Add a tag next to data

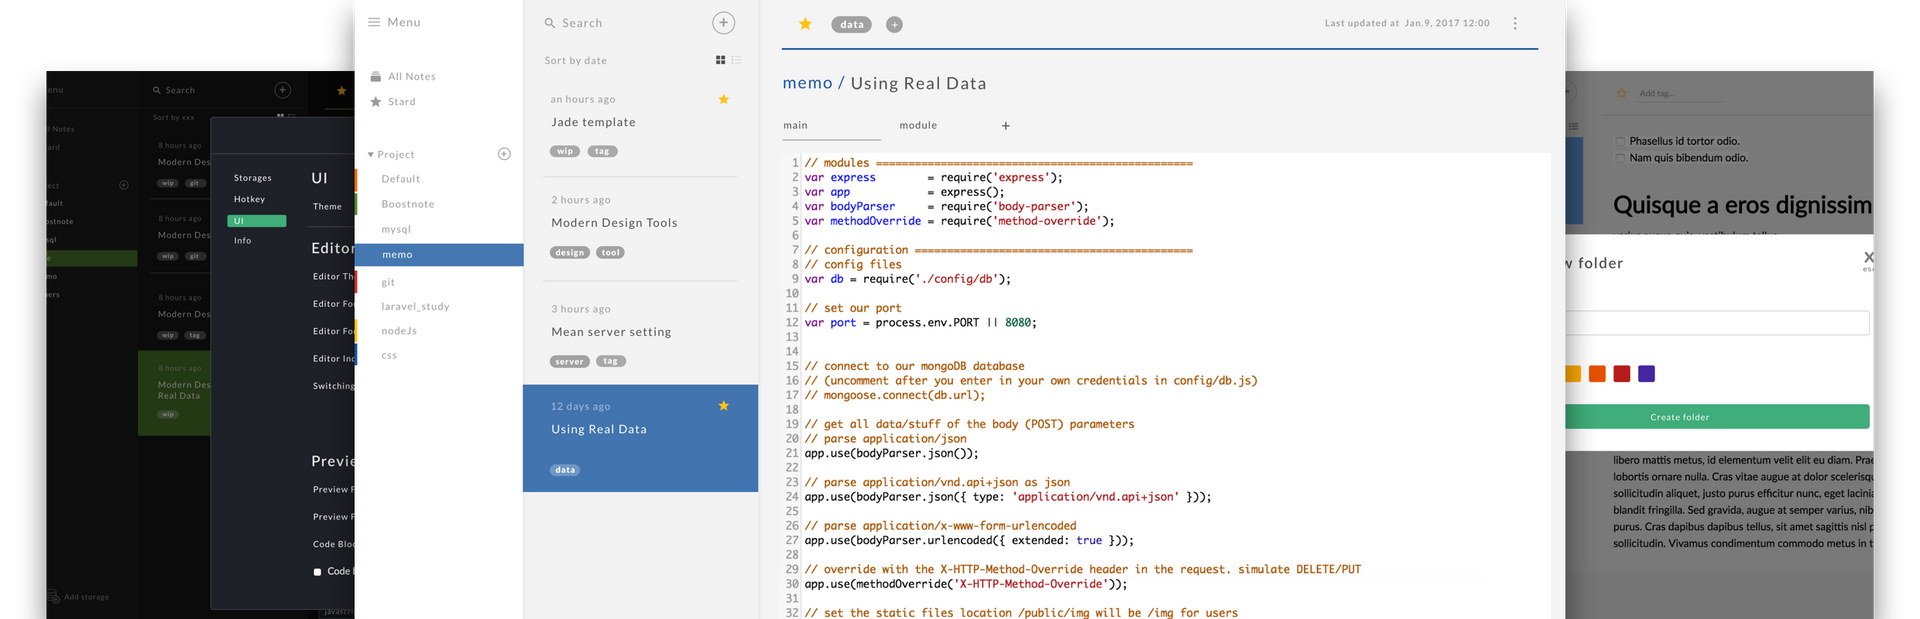(894, 25)
